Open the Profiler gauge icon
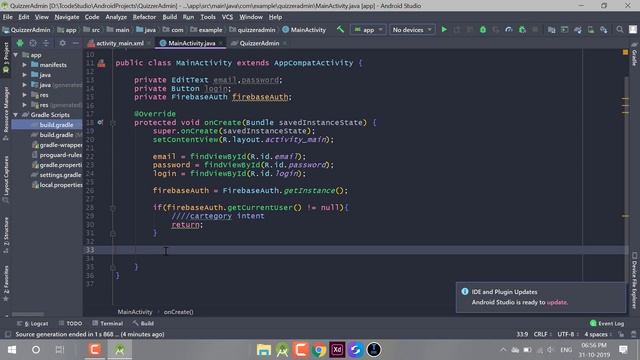Screen dimensions: 640x360 point(509,30)
